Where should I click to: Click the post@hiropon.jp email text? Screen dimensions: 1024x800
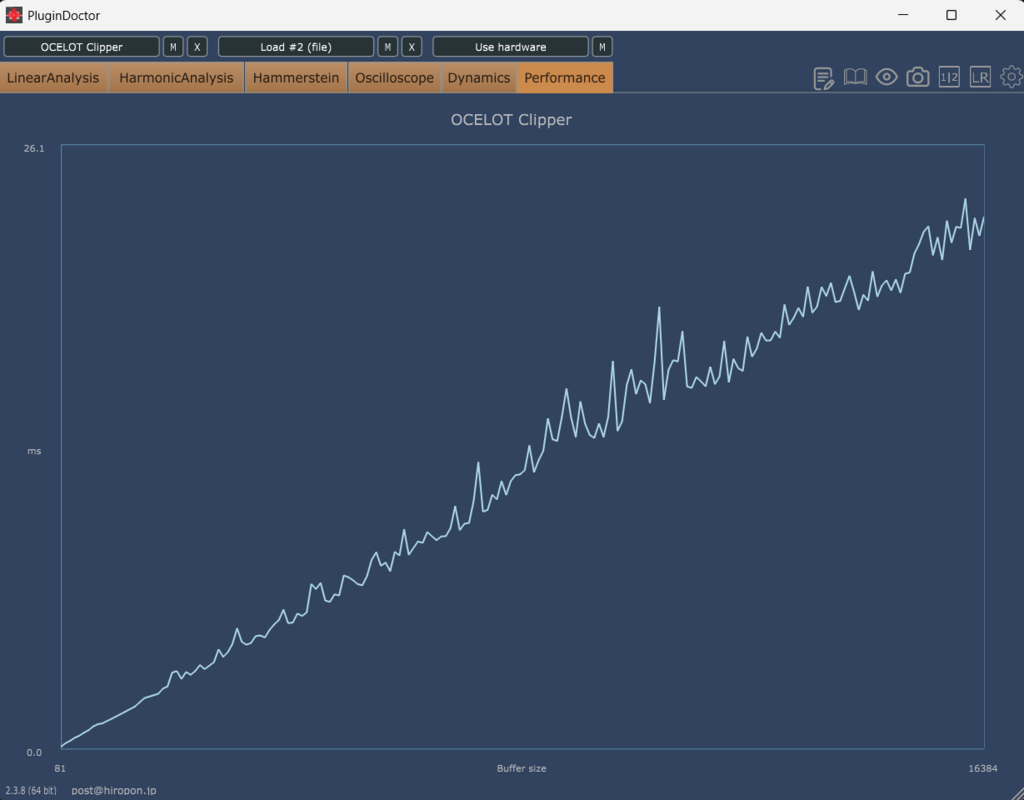[114, 790]
